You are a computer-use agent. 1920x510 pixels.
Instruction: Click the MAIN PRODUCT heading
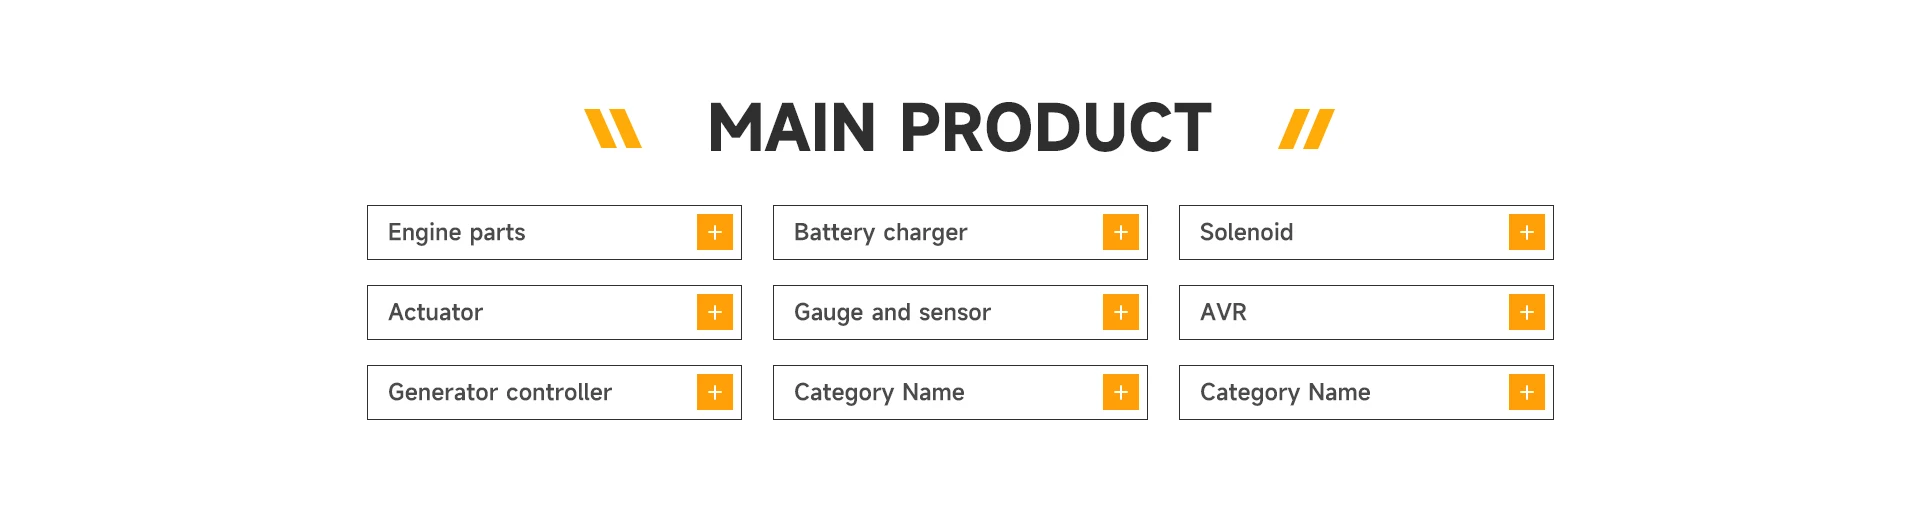pyautogui.click(x=959, y=128)
